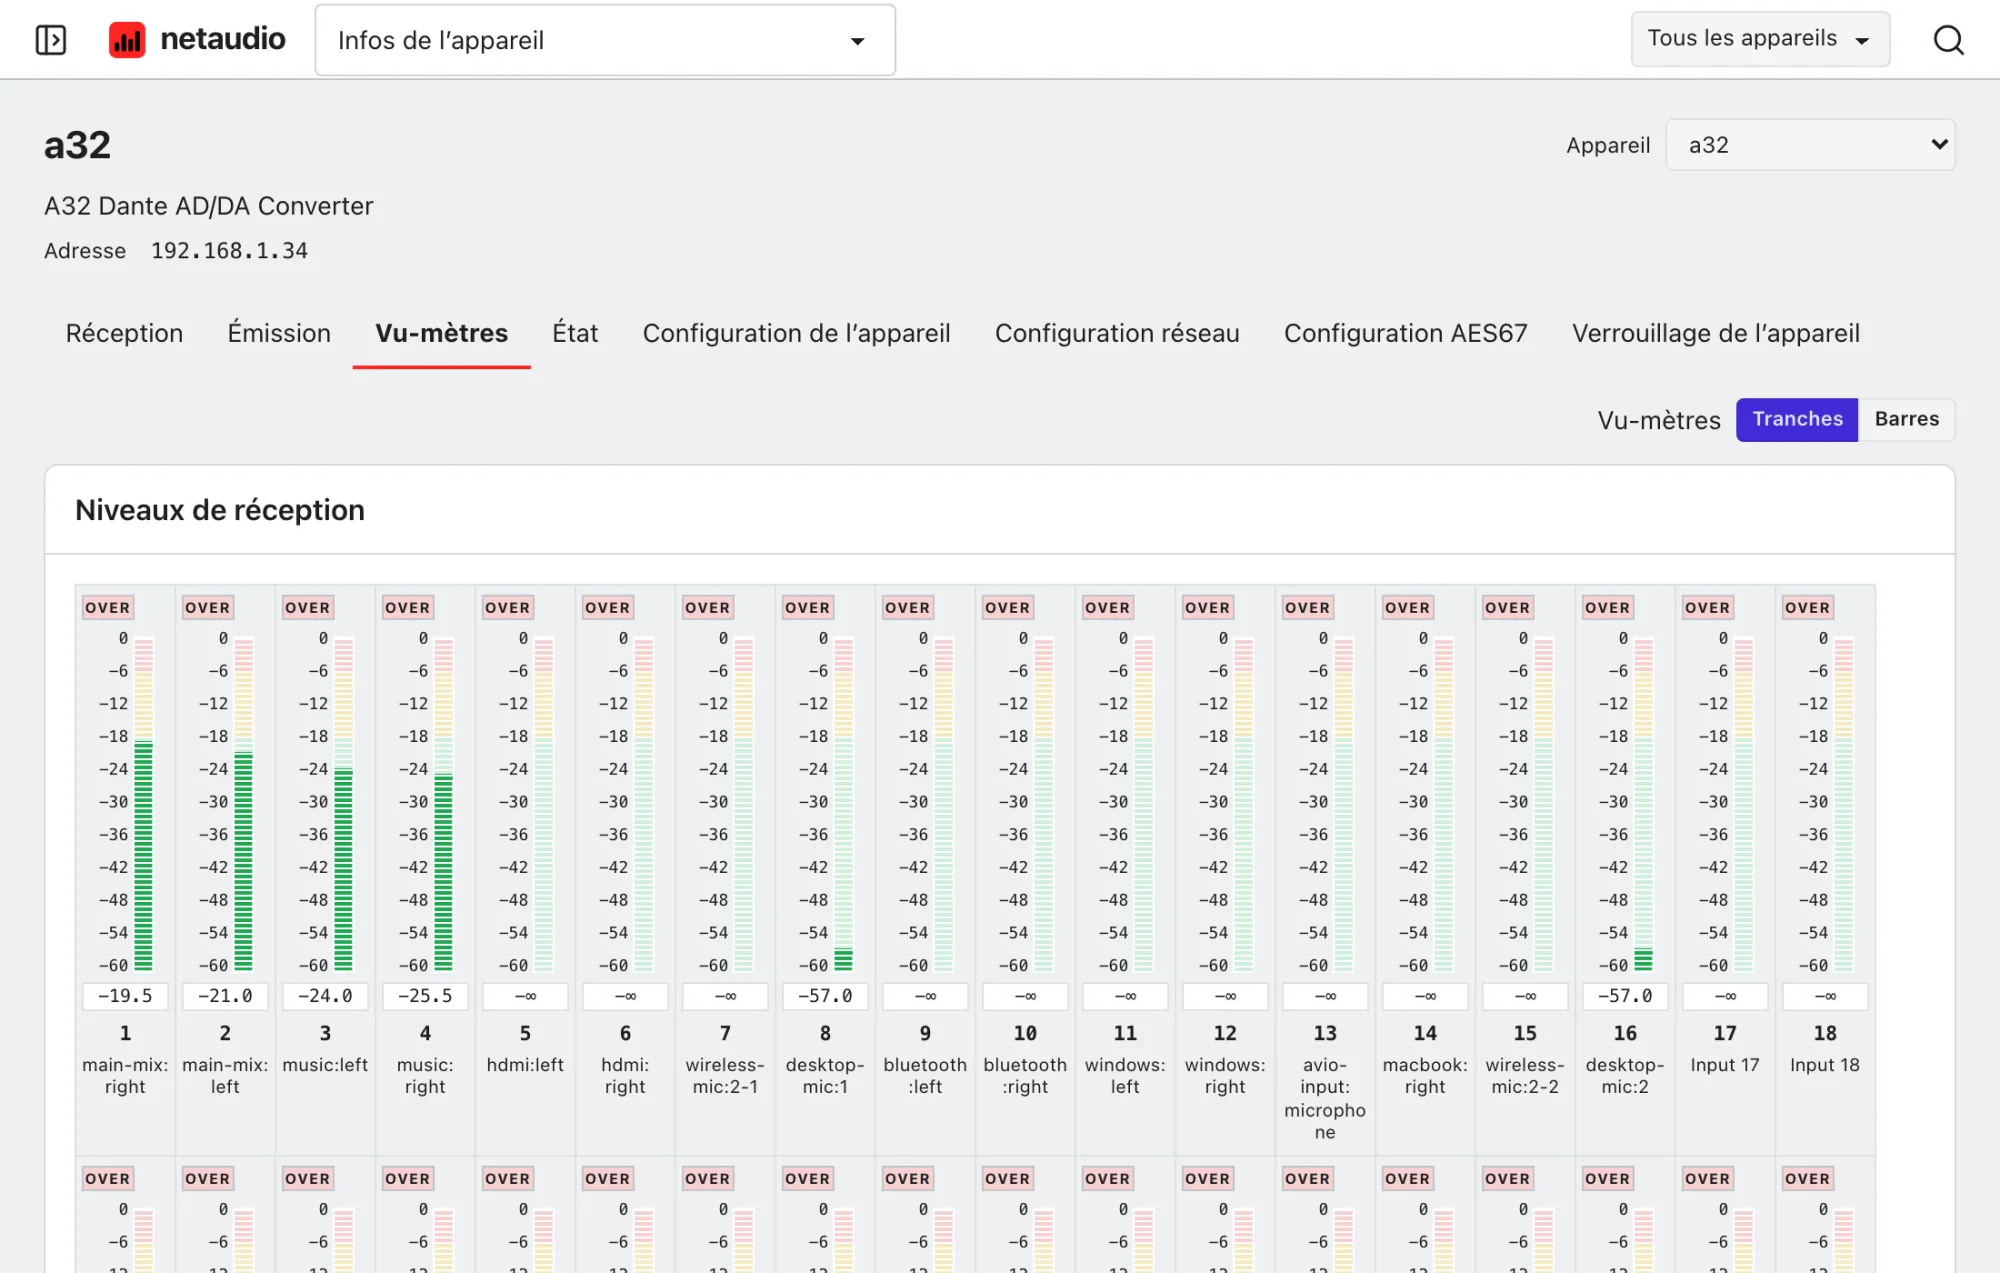2000x1273 pixels.
Task: Switch meters to Barres view
Action: pyautogui.click(x=1906, y=419)
